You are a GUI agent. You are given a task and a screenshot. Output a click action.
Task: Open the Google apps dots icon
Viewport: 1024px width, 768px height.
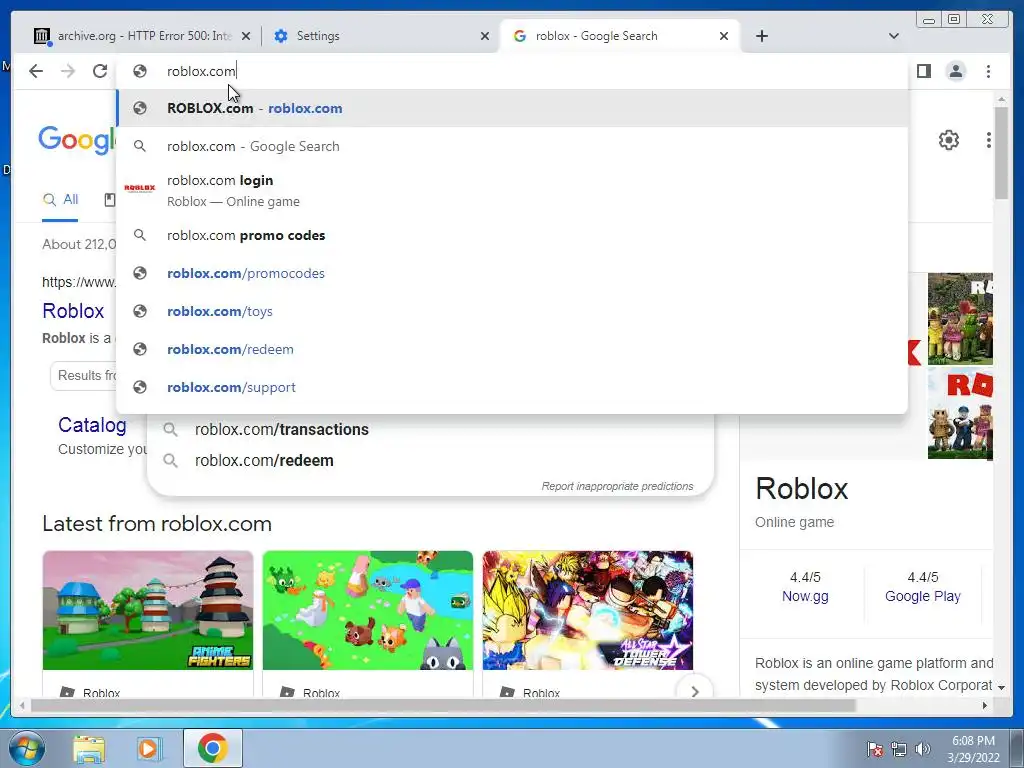click(x=989, y=140)
